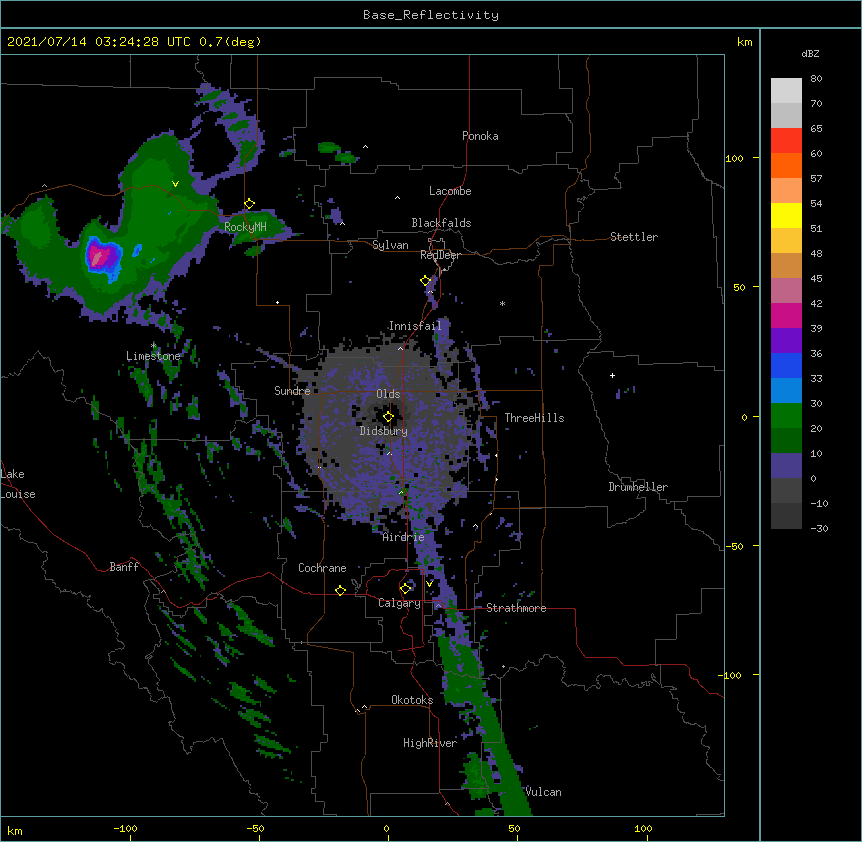The image size is (862, 842).
Task: Pick the red 60-65 dBZ legend swatch
Action: pos(786,141)
